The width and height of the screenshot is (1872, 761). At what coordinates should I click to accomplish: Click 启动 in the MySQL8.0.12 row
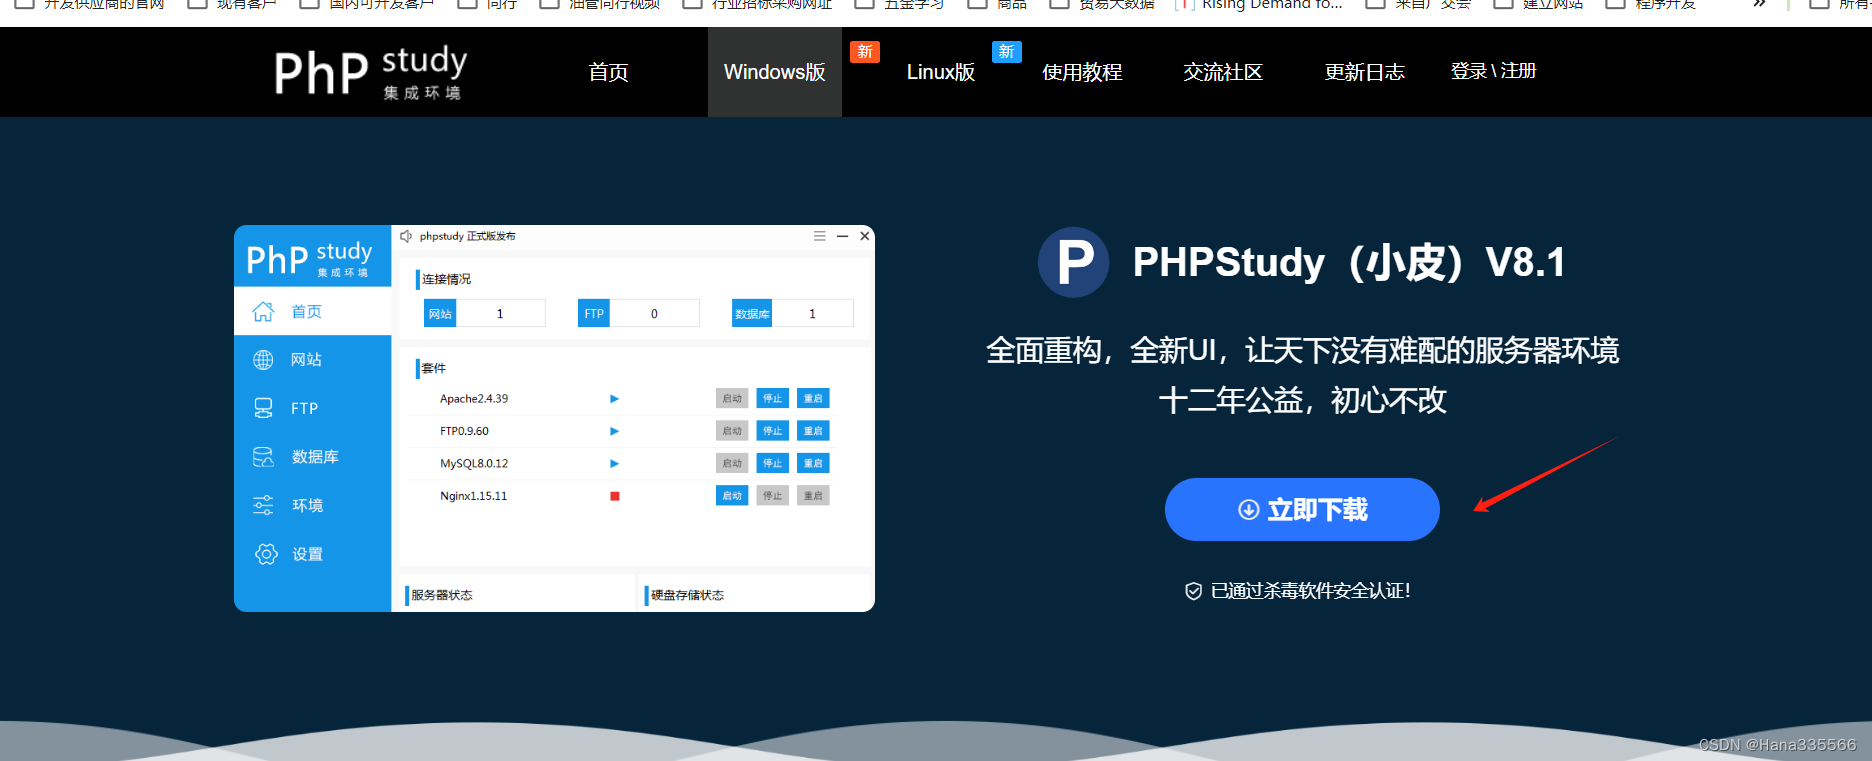732,463
